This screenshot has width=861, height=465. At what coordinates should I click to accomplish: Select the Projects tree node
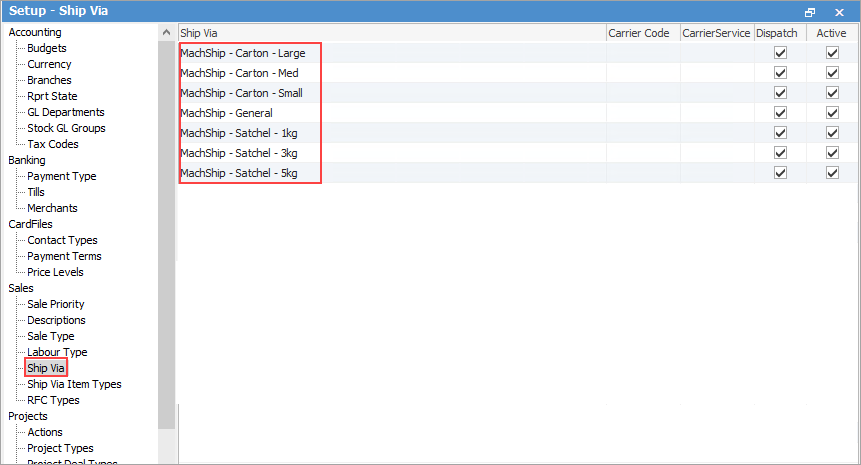tap(27, 416)
